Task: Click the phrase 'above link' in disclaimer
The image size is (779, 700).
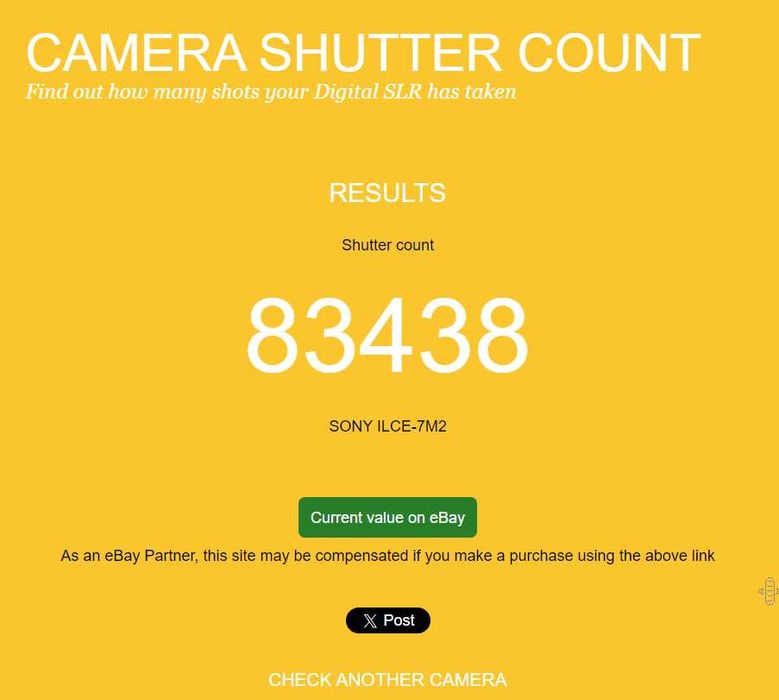Action: tap(667, 555)
